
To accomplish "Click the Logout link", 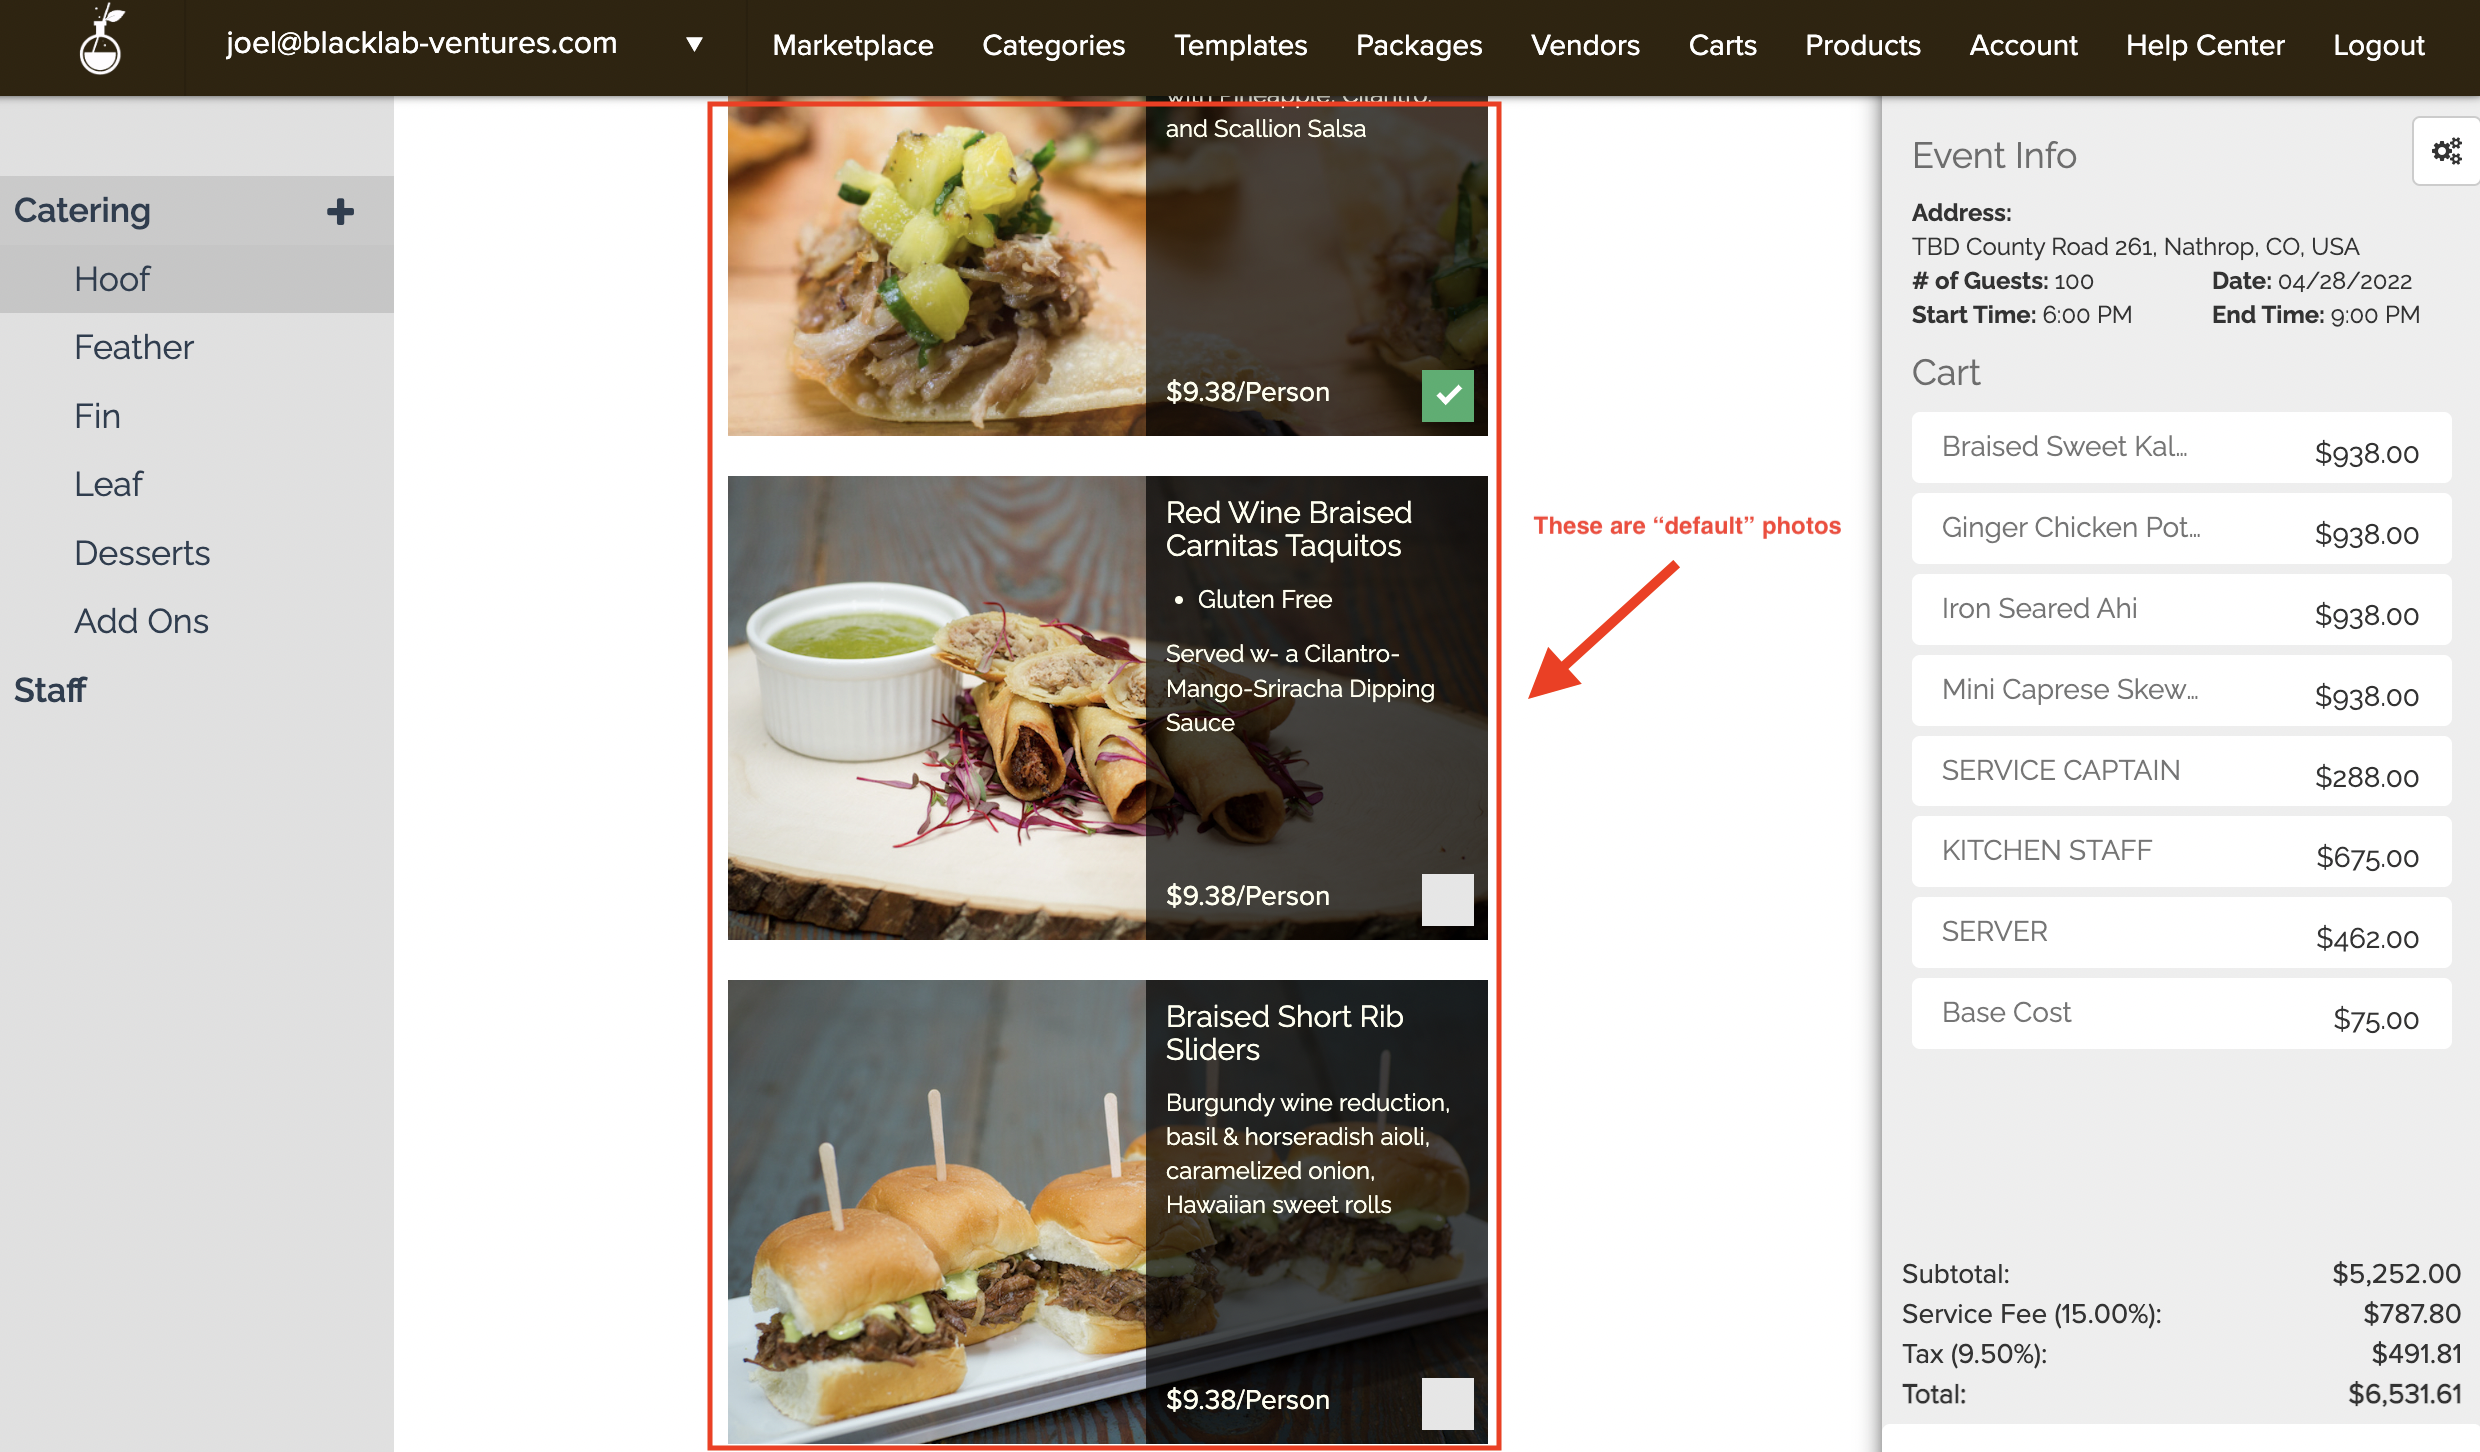I will pos(2378,45).
